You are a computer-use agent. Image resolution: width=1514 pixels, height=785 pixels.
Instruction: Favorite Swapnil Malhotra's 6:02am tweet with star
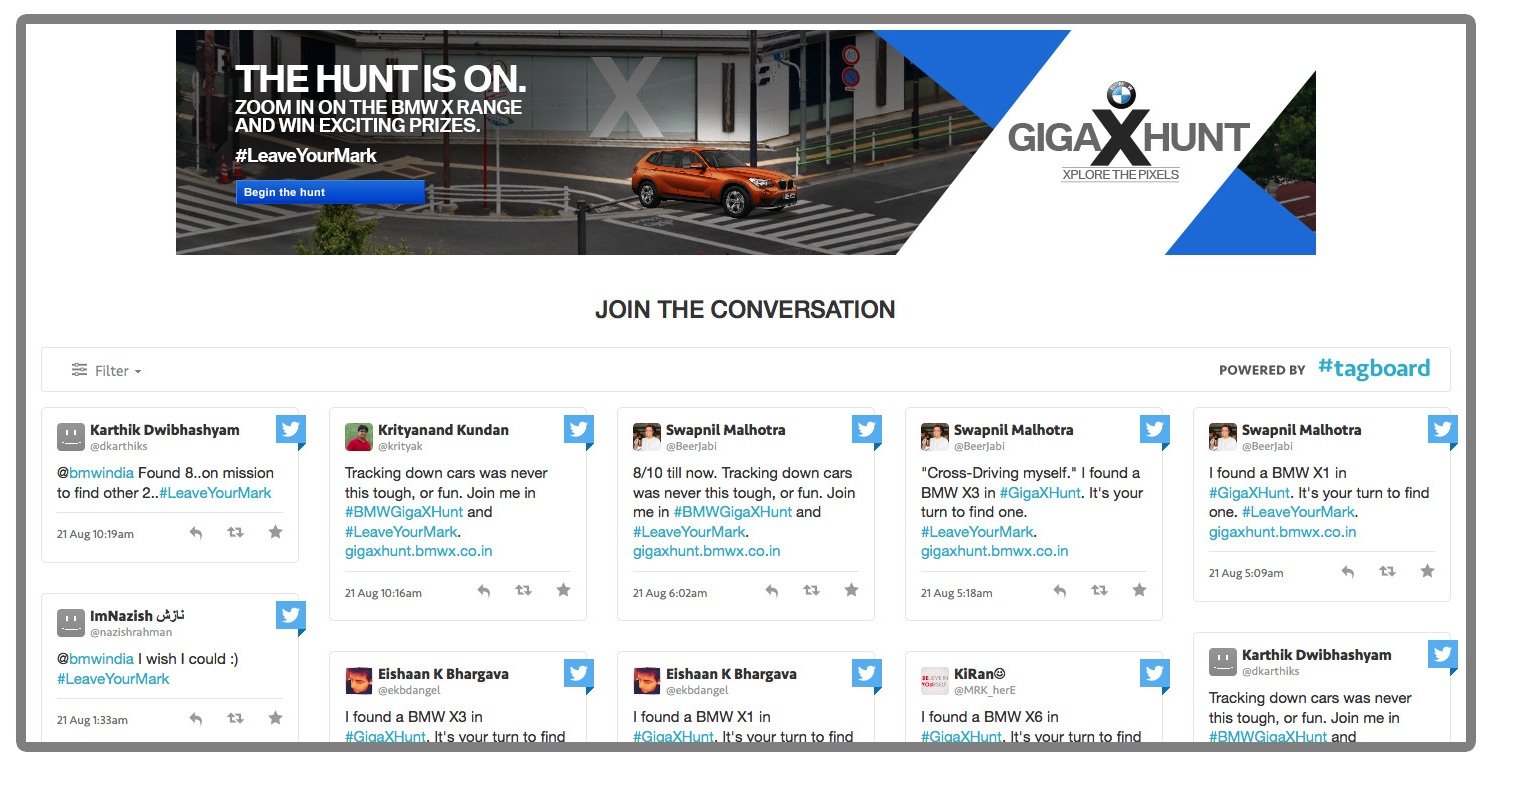[x=851, y=590]
